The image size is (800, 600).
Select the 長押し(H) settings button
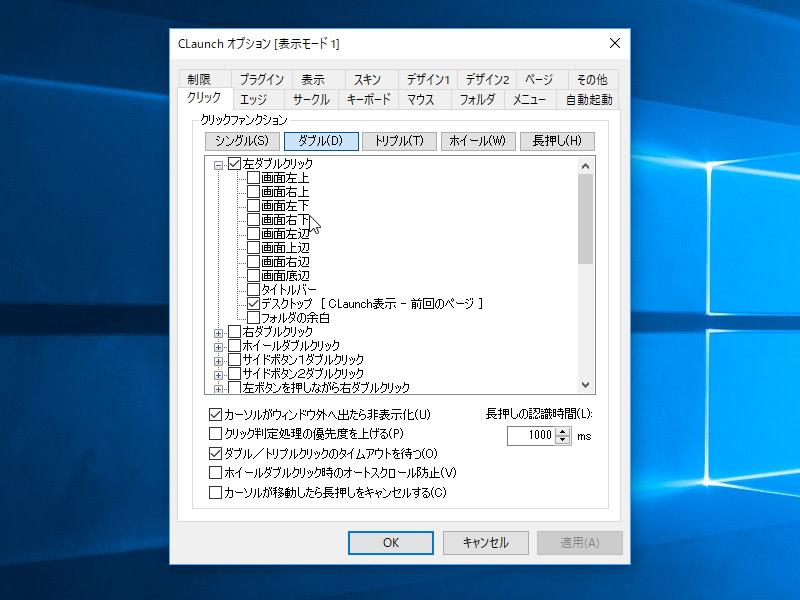tap(556, 141)
